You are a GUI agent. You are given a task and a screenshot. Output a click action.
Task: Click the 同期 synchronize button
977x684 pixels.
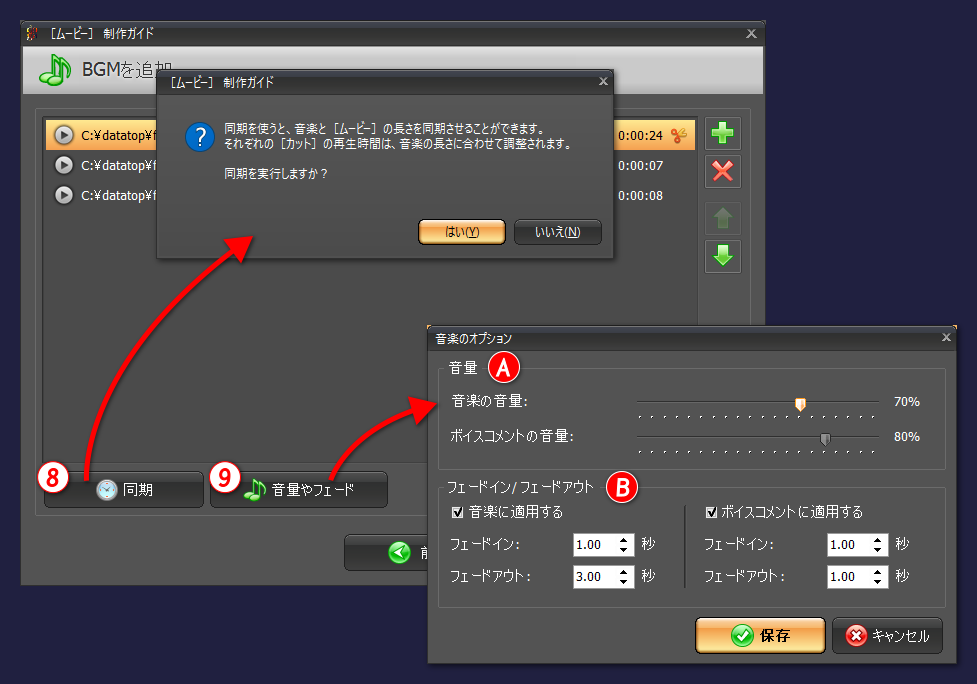point(123,489)
